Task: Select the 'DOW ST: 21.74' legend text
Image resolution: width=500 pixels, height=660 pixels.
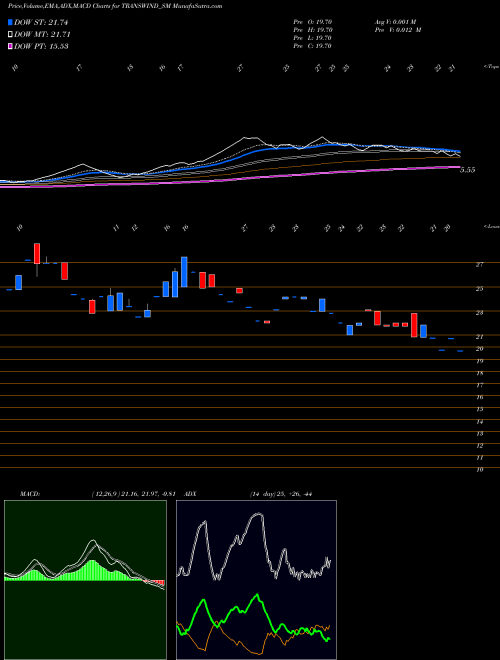Action: [41, 22]
